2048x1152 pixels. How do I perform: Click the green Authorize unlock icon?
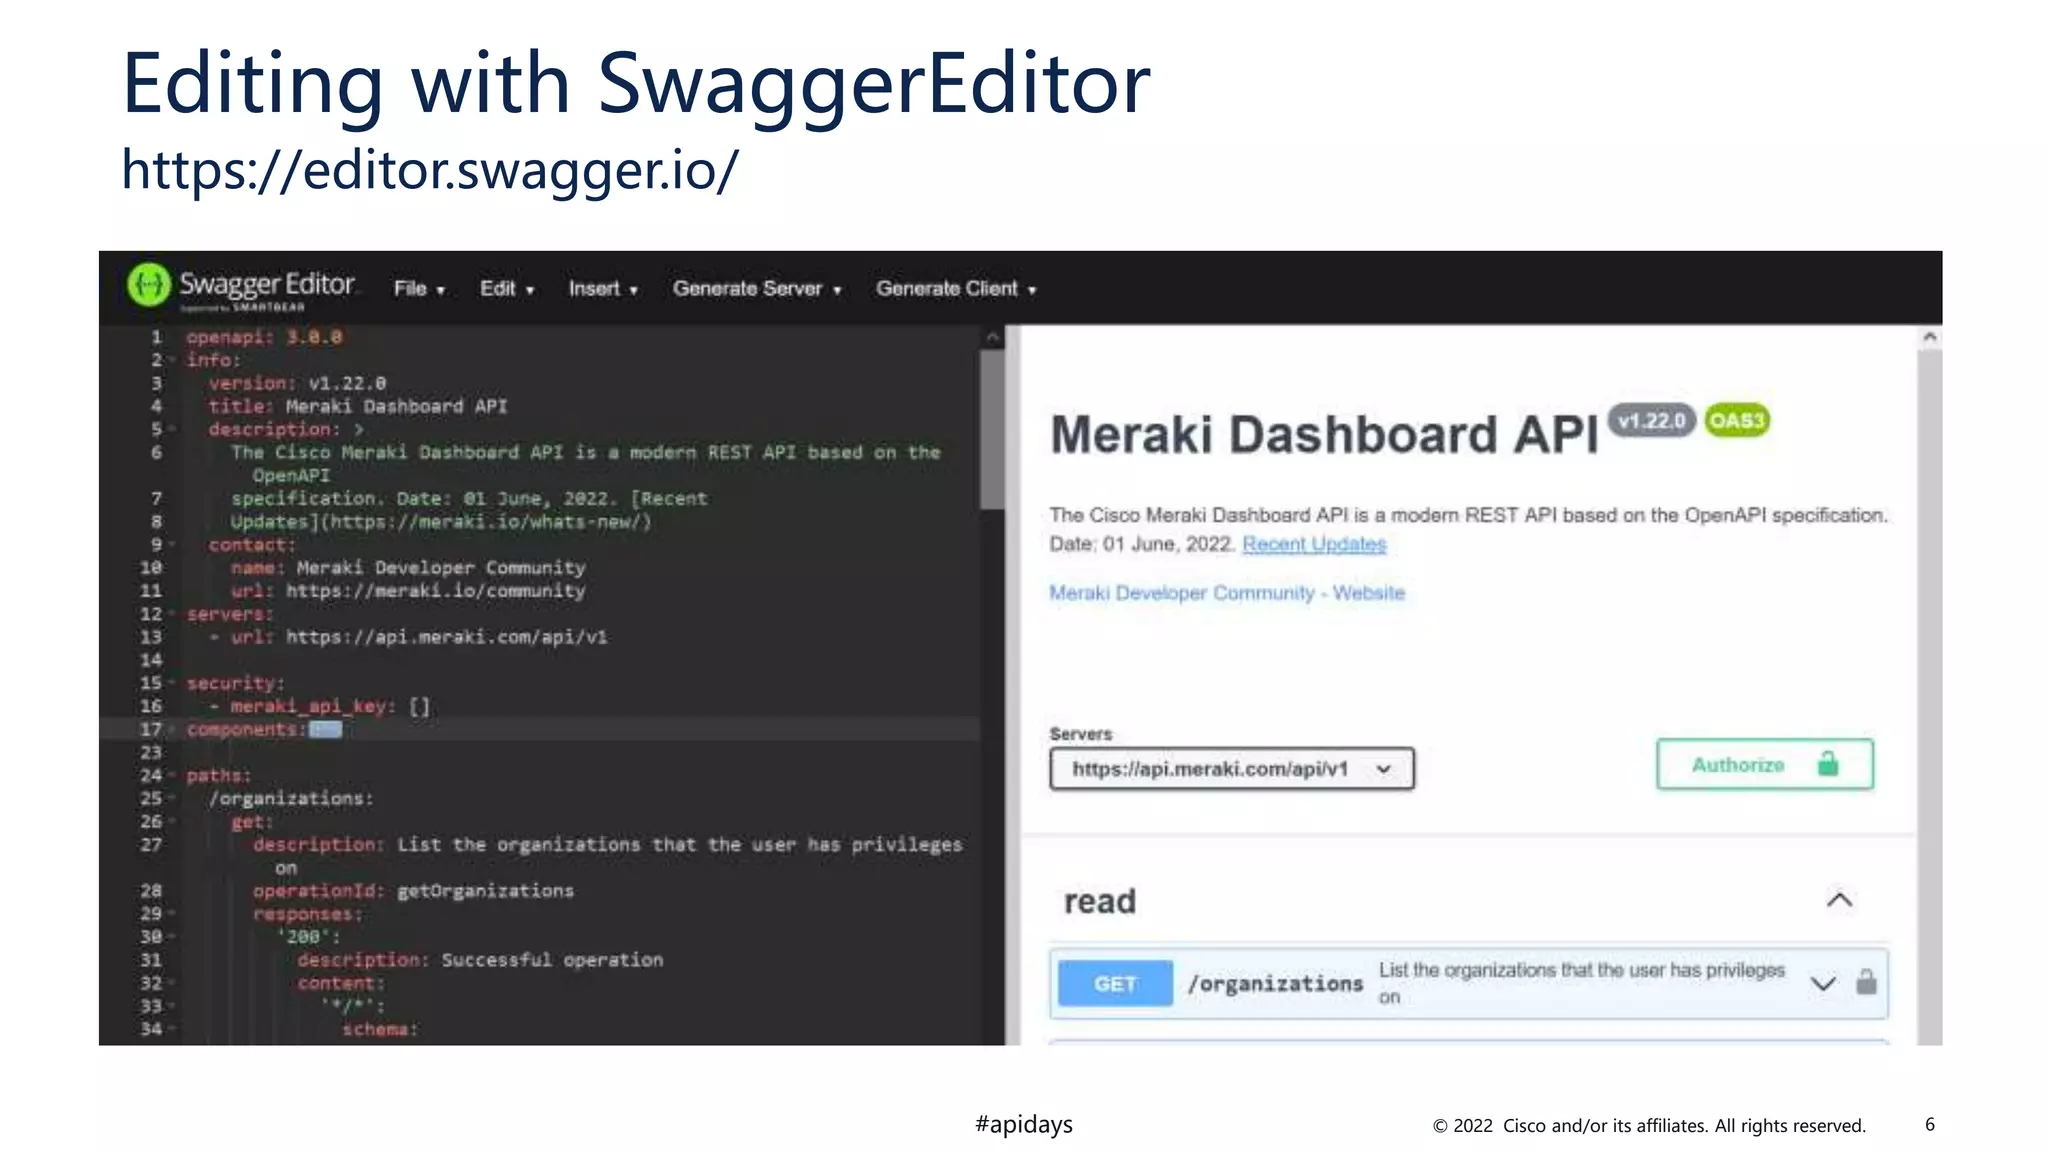pyautogui.click(x=1828, y=764)
